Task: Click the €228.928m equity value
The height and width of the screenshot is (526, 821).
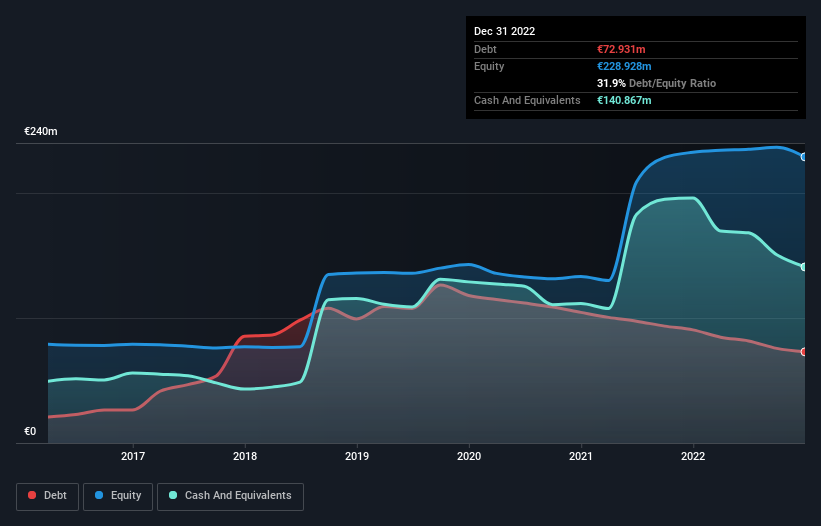Action: [x=625, y=66]
